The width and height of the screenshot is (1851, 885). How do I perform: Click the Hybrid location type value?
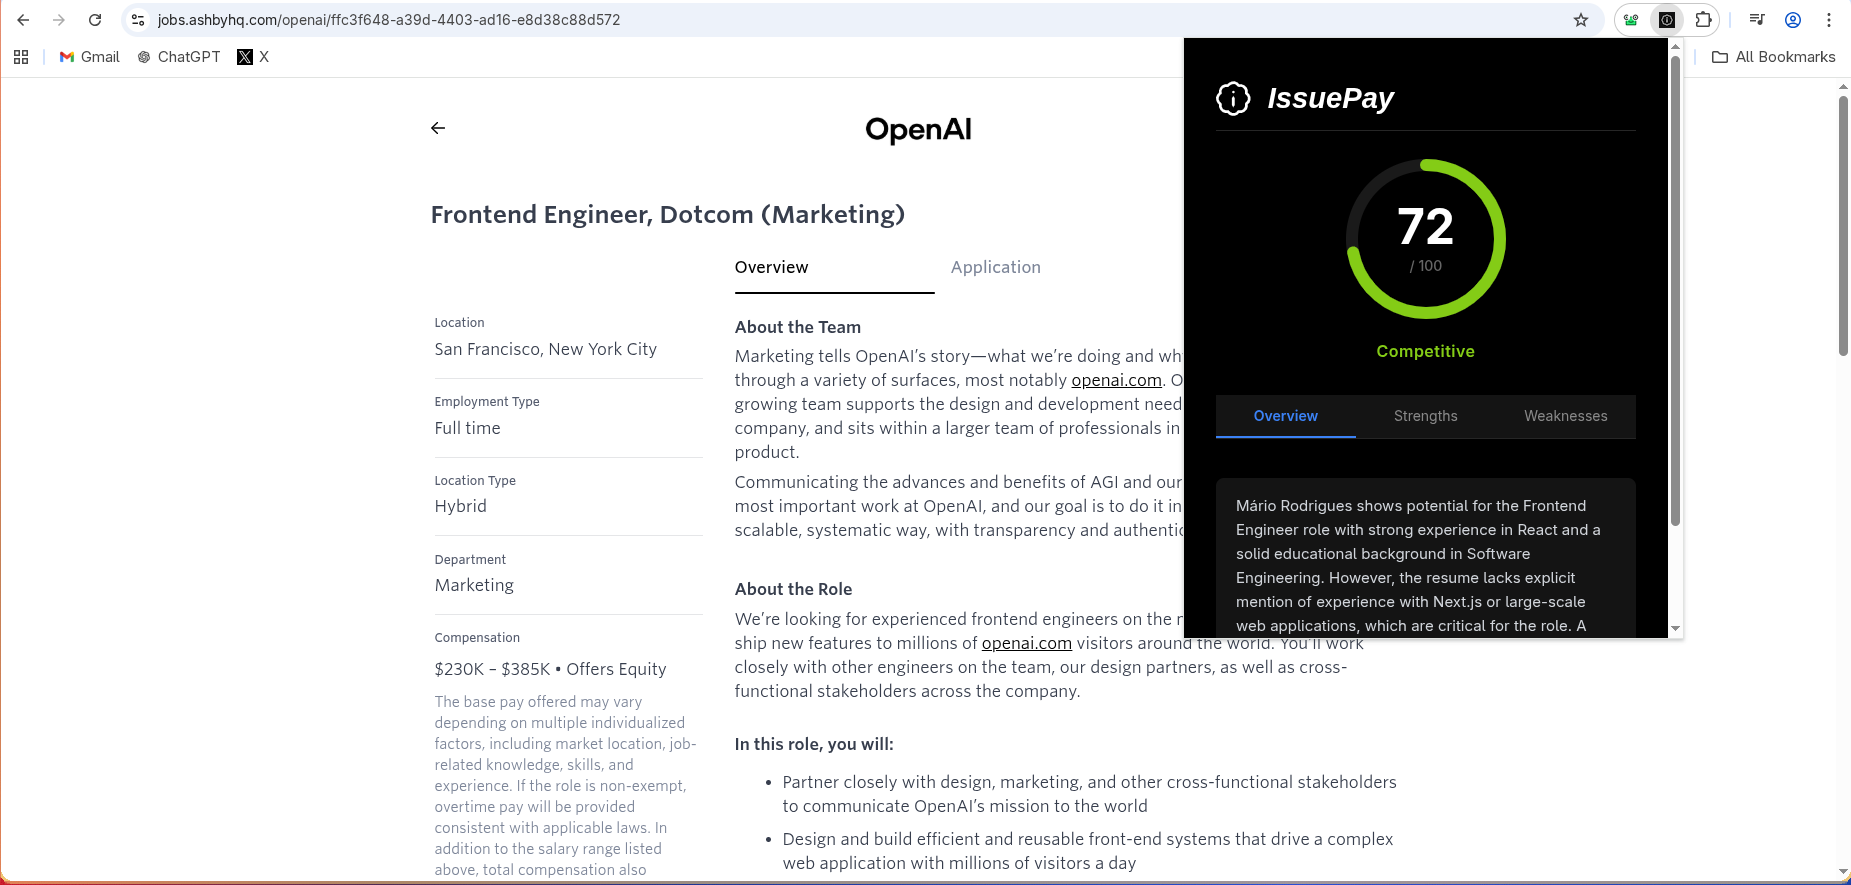coord(461,506)
